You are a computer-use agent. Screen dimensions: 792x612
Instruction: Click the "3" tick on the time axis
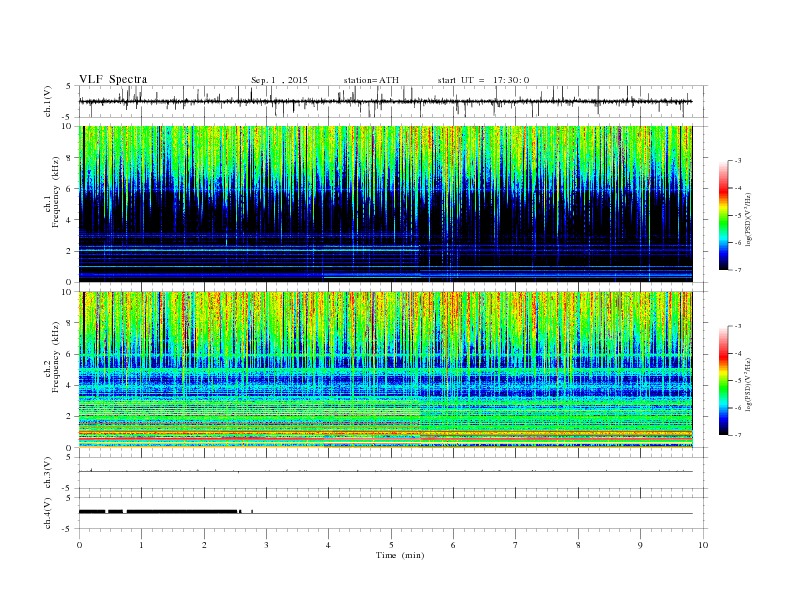[x=266, y=545]
